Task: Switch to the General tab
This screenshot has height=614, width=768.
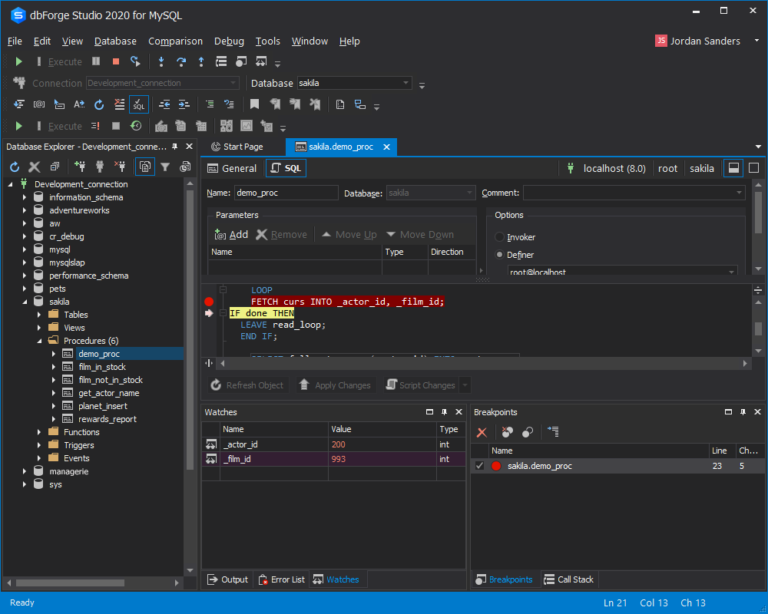Action: 232,168
